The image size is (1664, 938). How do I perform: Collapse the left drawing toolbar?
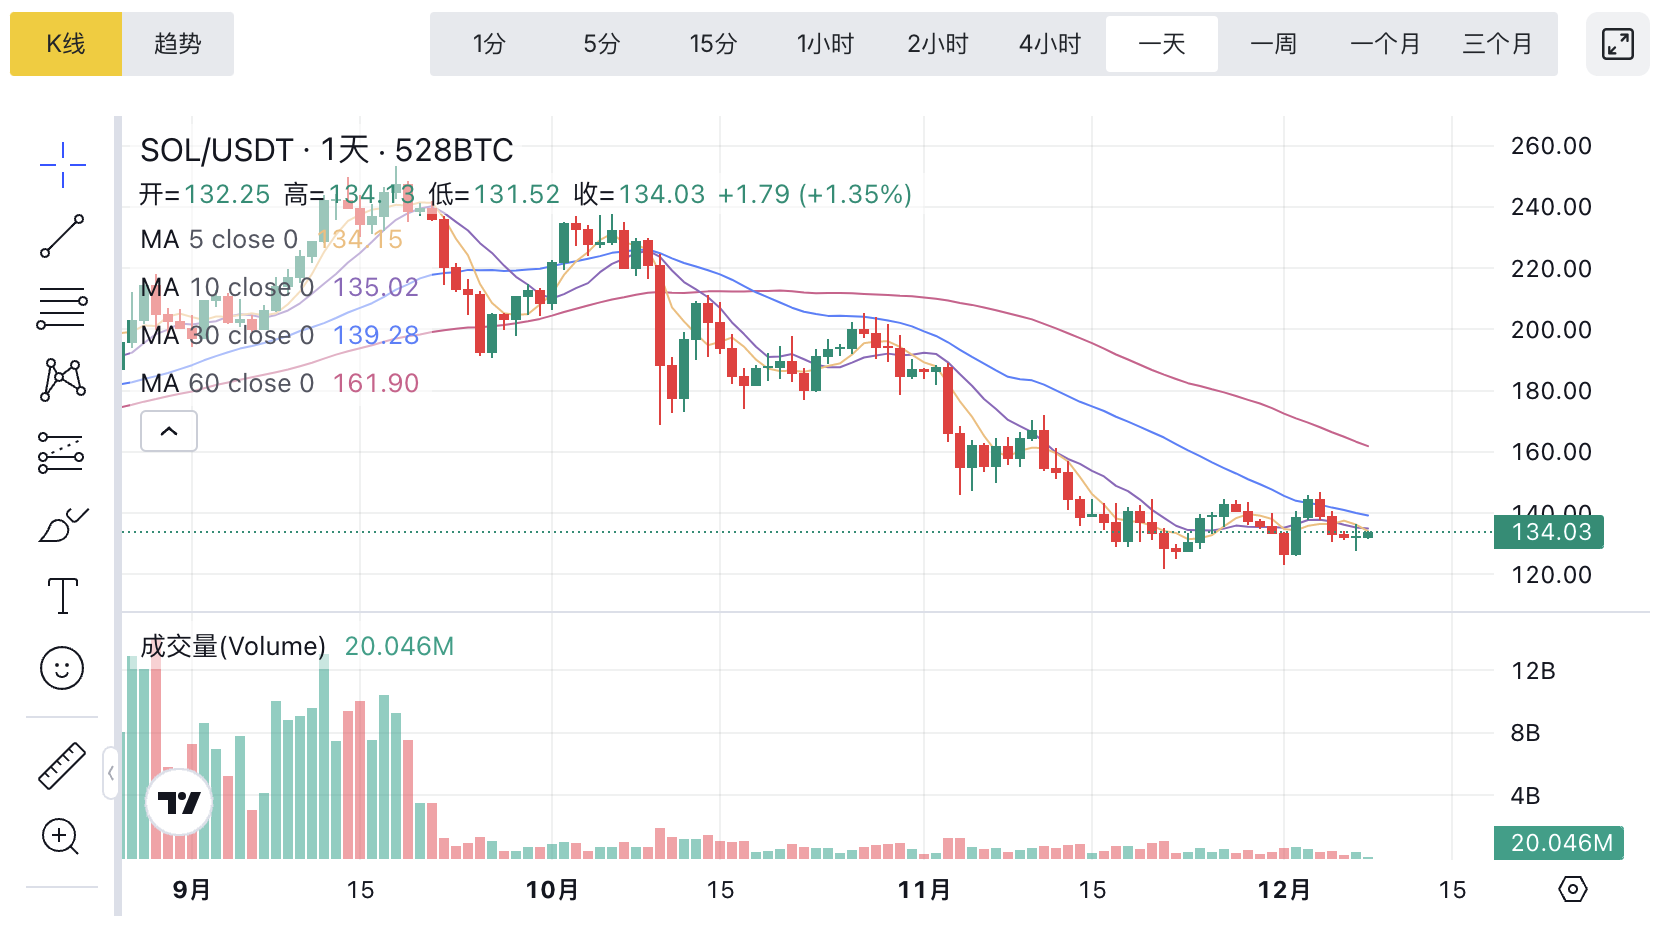click(110, 773)
